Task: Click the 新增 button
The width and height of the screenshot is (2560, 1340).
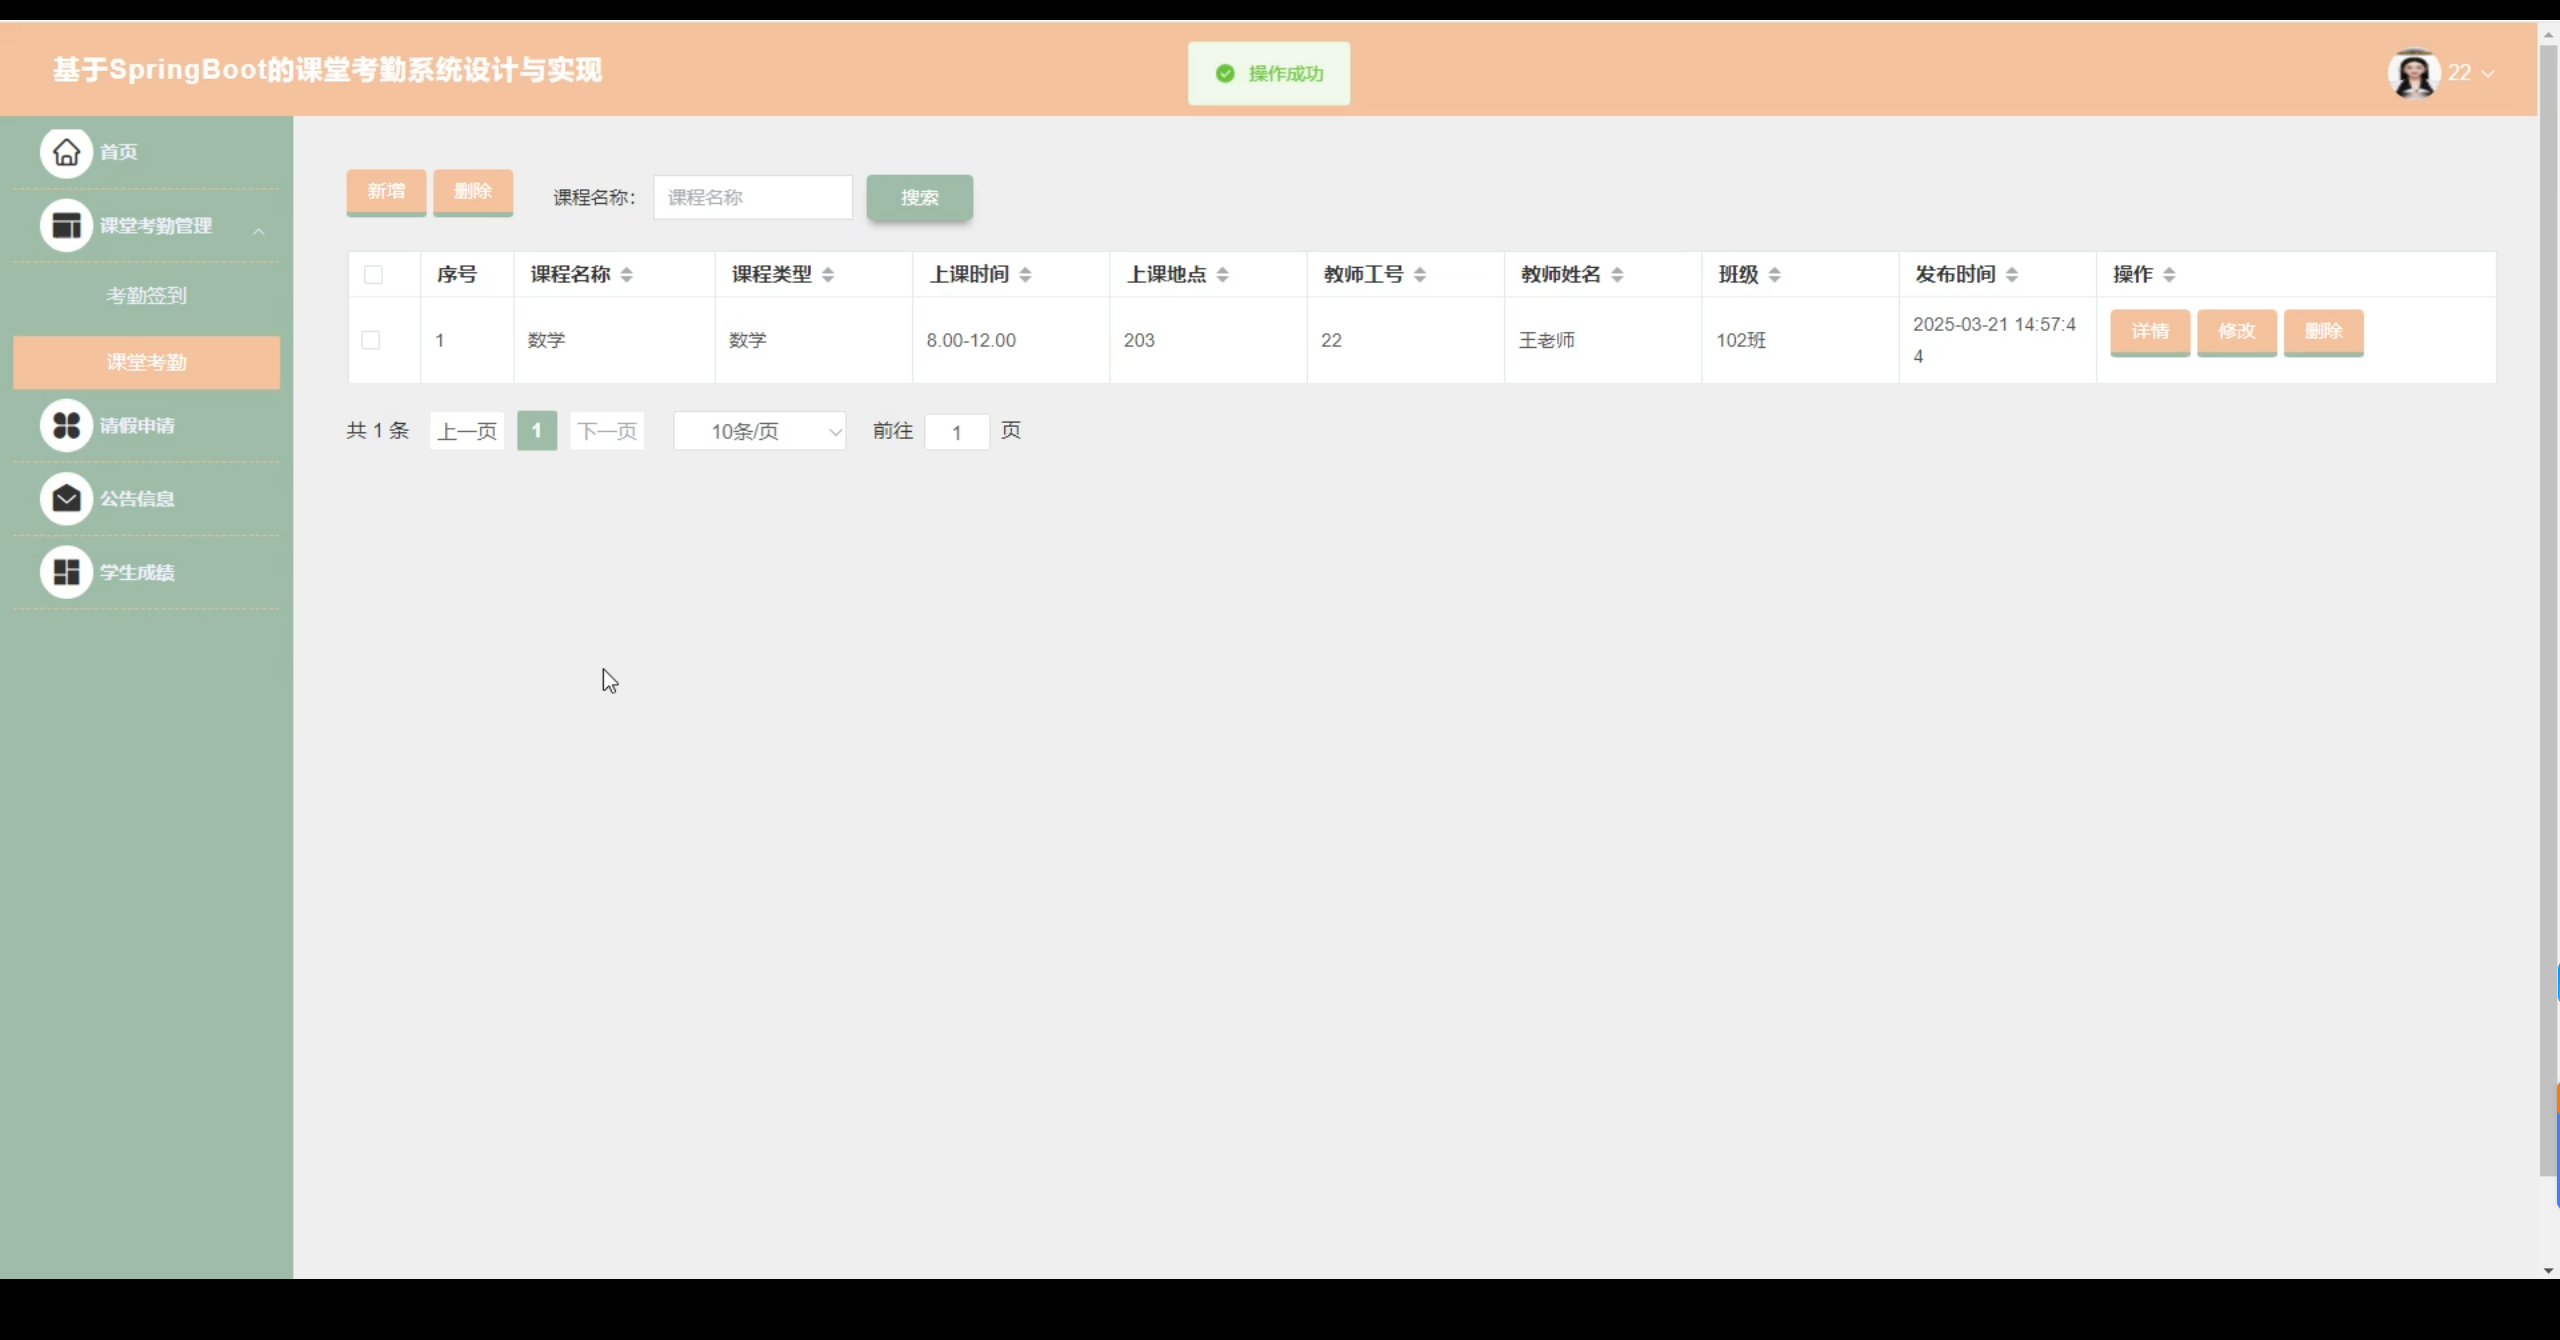Action: 386,191
